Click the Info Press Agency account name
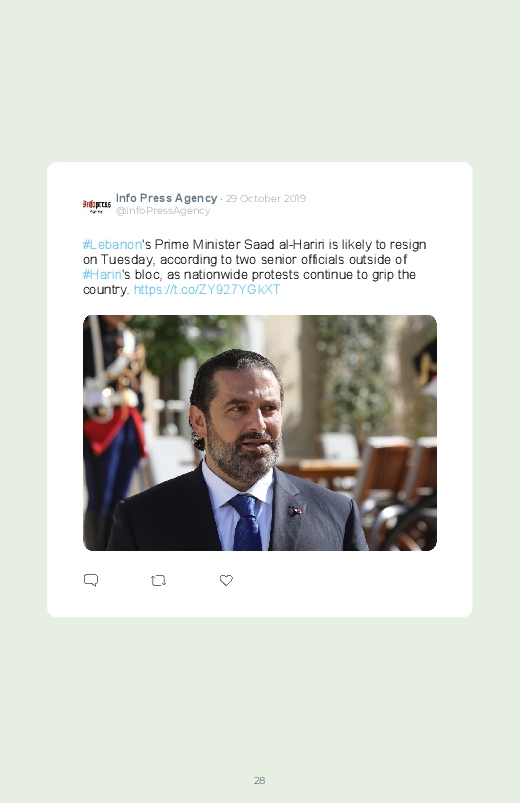520x803 pixels. [x=167, y=198]
